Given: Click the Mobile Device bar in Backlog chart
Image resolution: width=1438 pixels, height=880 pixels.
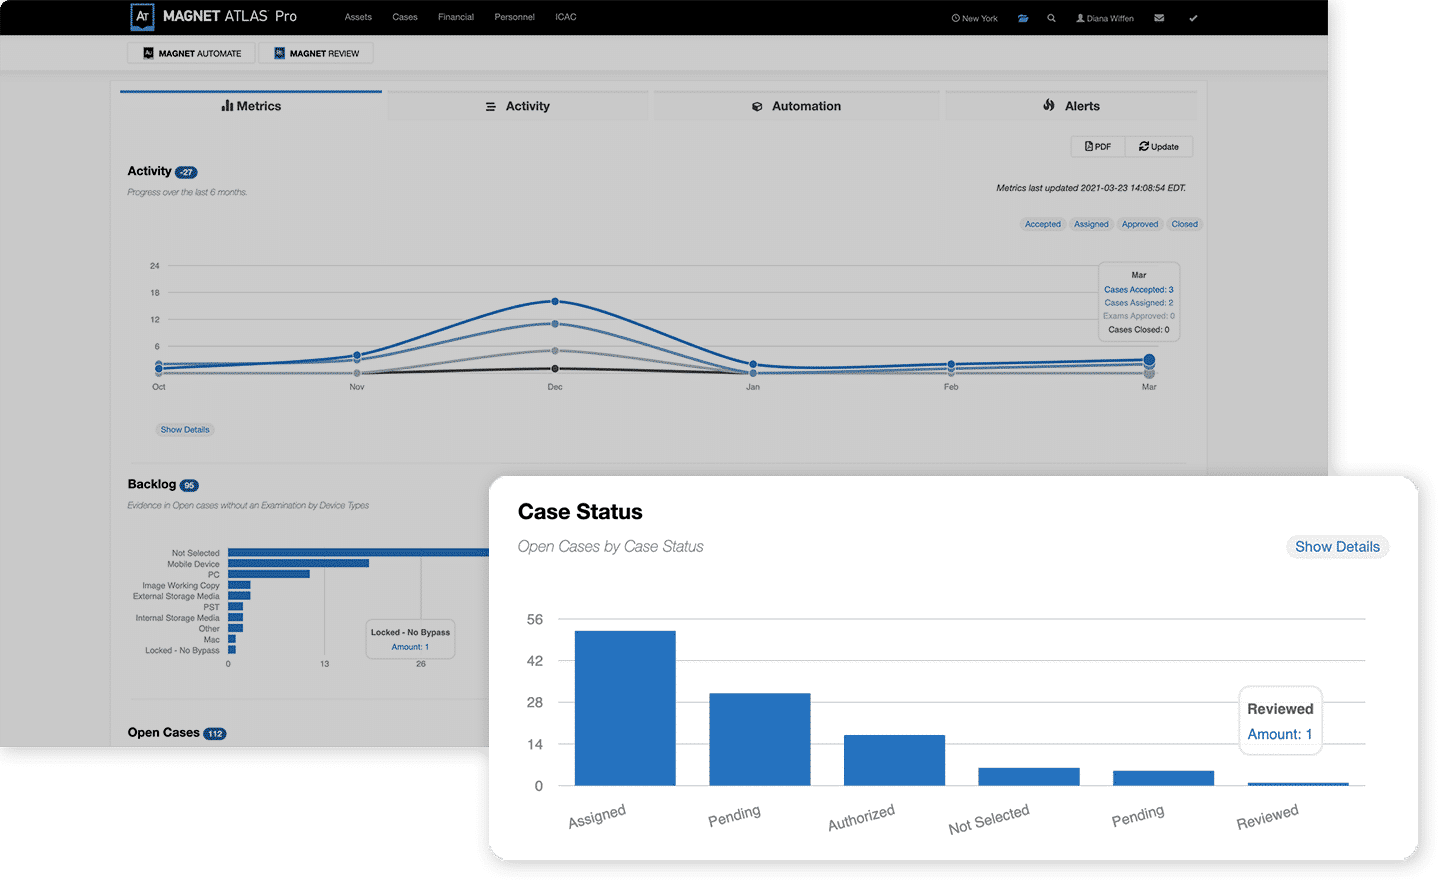Looking at the screenshot, I should [298, 564].
